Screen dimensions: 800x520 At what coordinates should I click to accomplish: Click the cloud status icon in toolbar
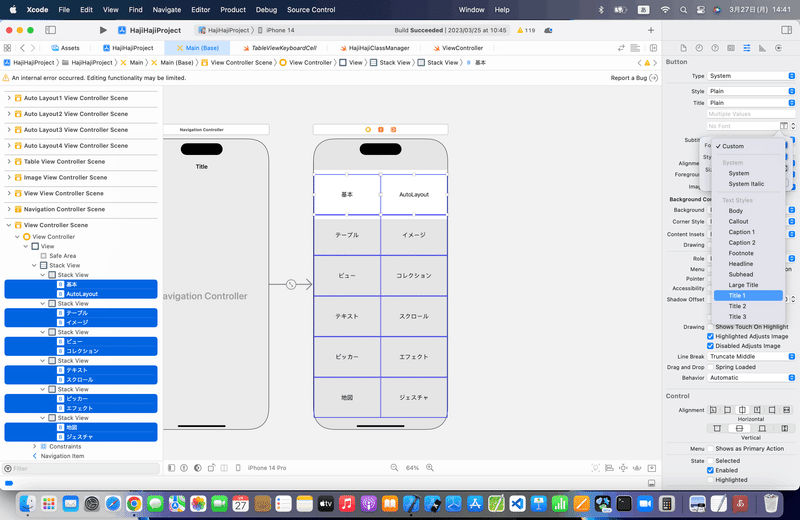point(548,30)
